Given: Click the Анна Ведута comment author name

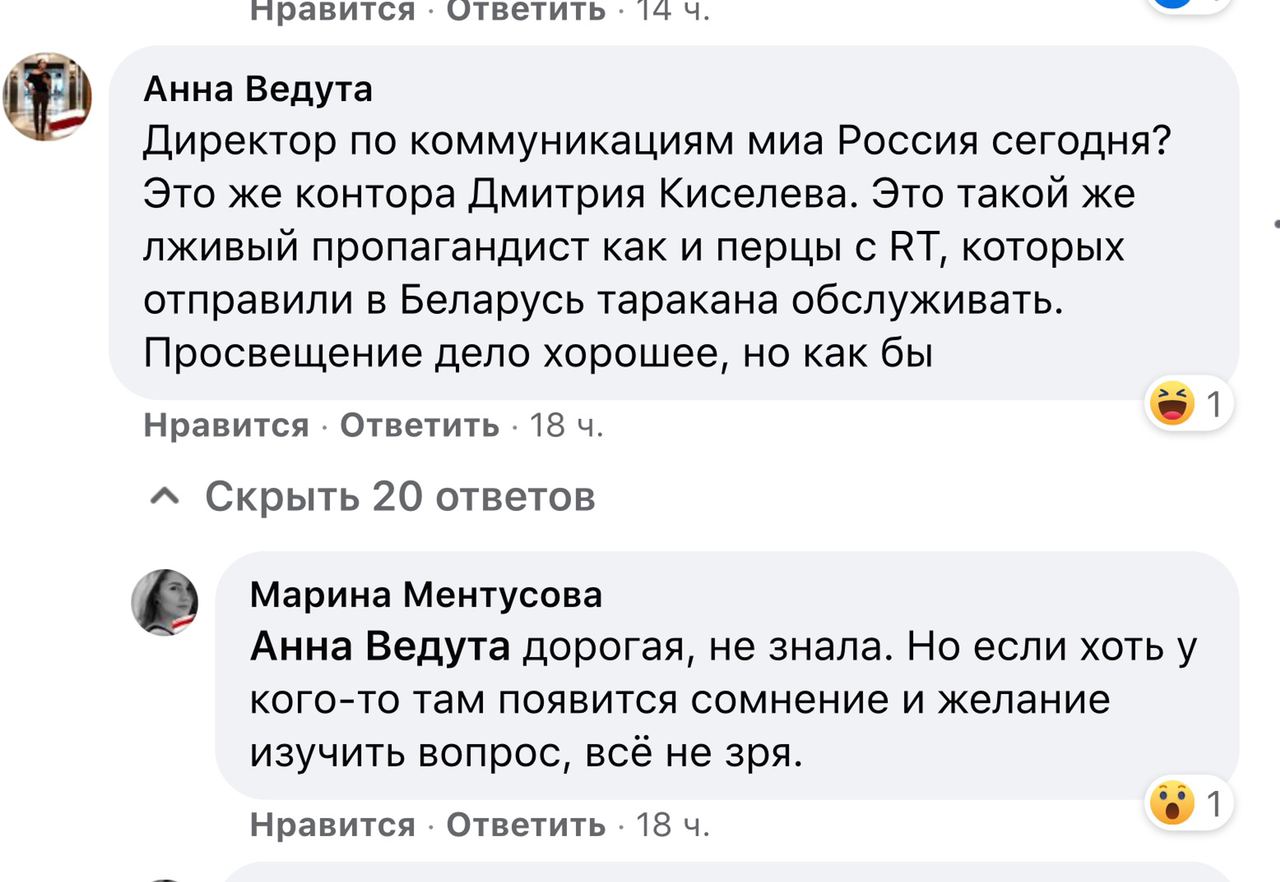Looking at the screenshot, I should click(x=258, y=90).
